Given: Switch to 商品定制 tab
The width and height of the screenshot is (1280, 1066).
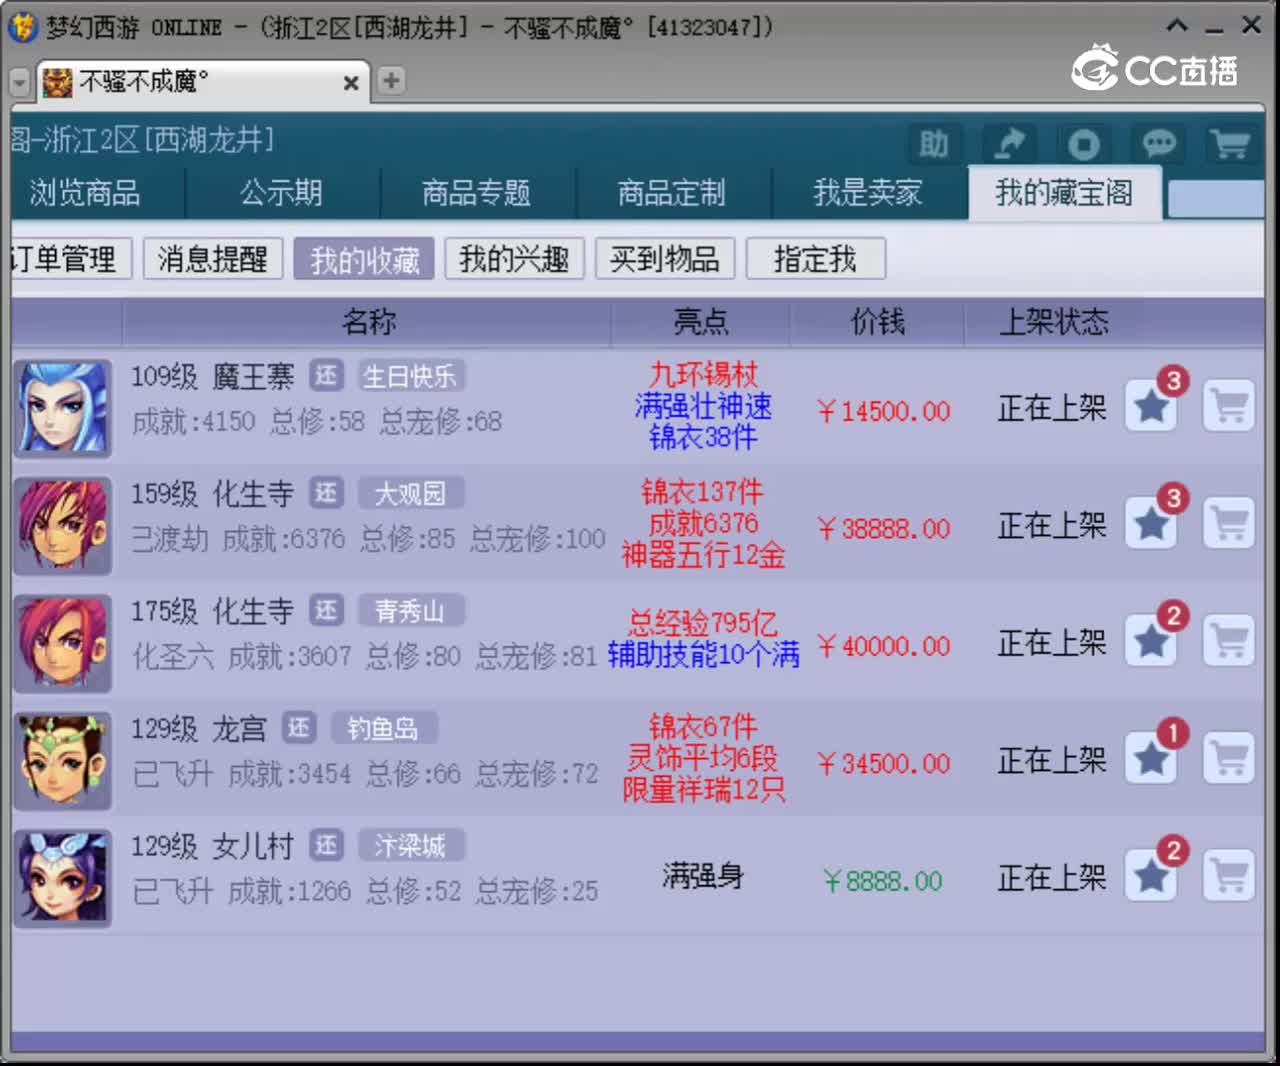Looking at the screenshot, I should coord(672,193).
